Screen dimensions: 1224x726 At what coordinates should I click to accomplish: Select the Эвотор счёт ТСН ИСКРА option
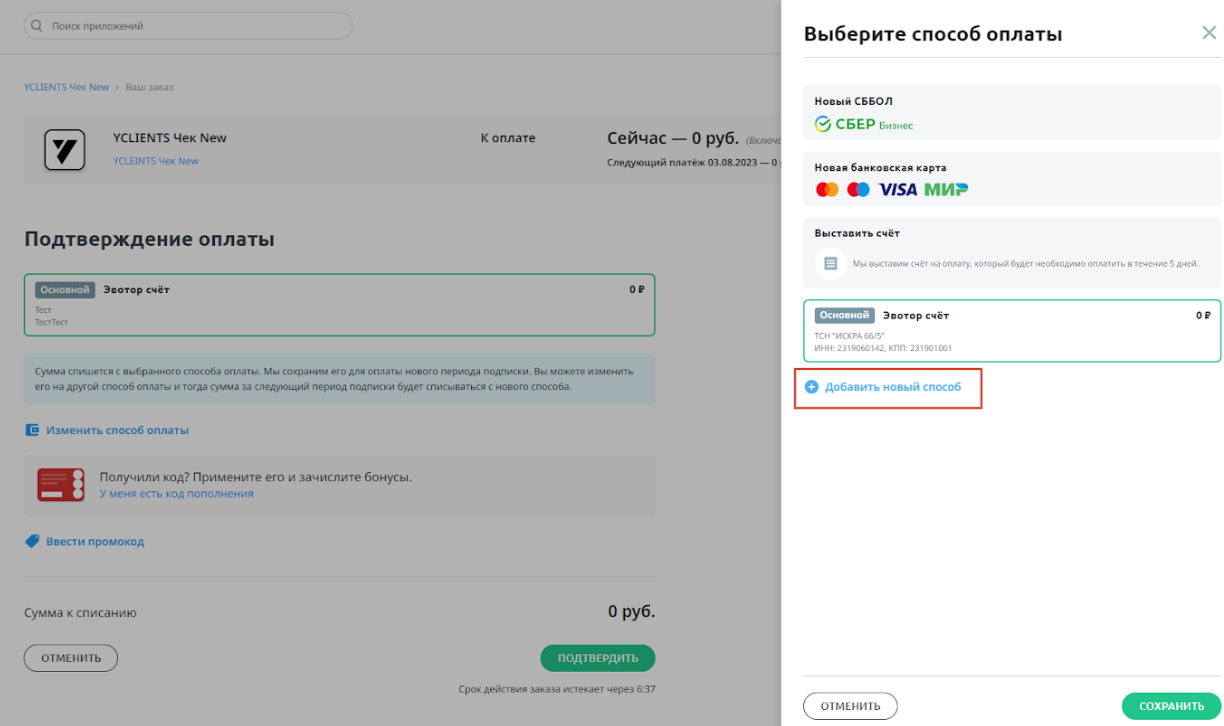[x=1012, y=331]
